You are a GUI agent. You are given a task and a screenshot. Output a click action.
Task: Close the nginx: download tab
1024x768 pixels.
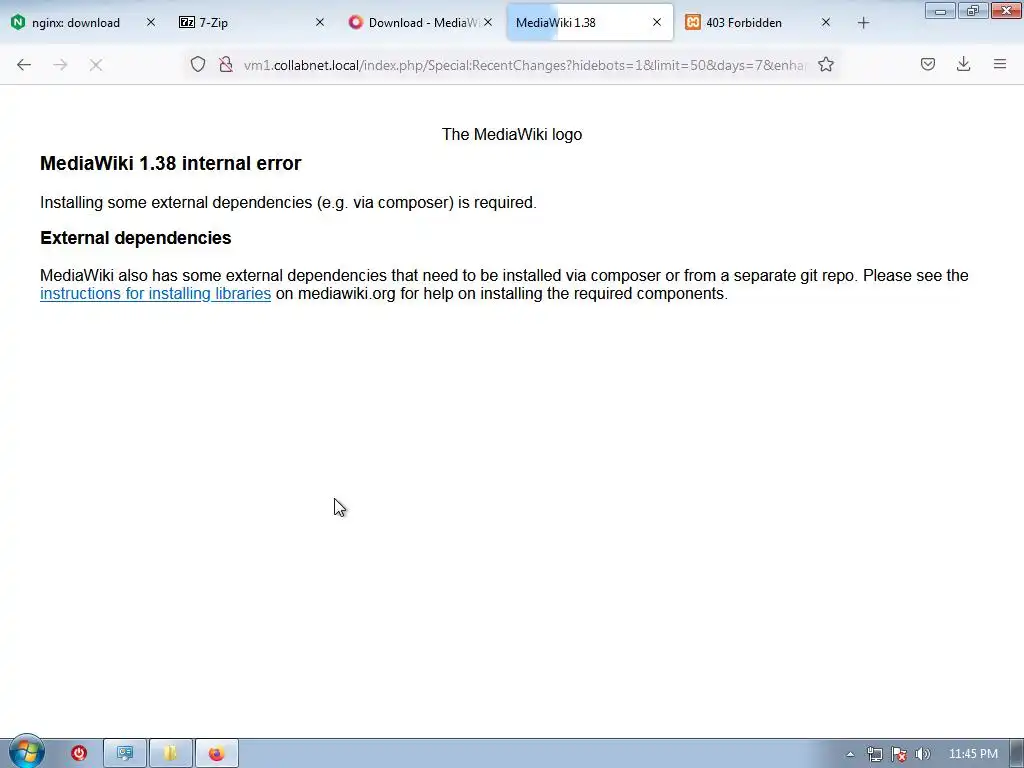tap(151, 22)
